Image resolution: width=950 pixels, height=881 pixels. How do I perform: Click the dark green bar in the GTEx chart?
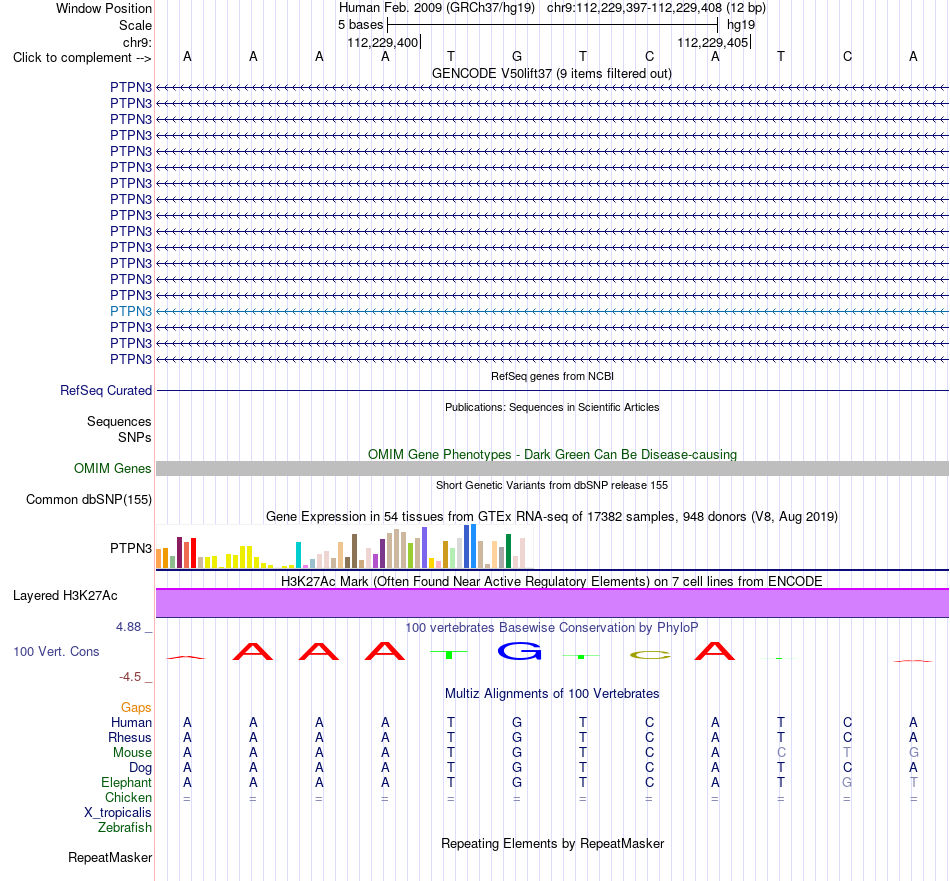[508, 551]
